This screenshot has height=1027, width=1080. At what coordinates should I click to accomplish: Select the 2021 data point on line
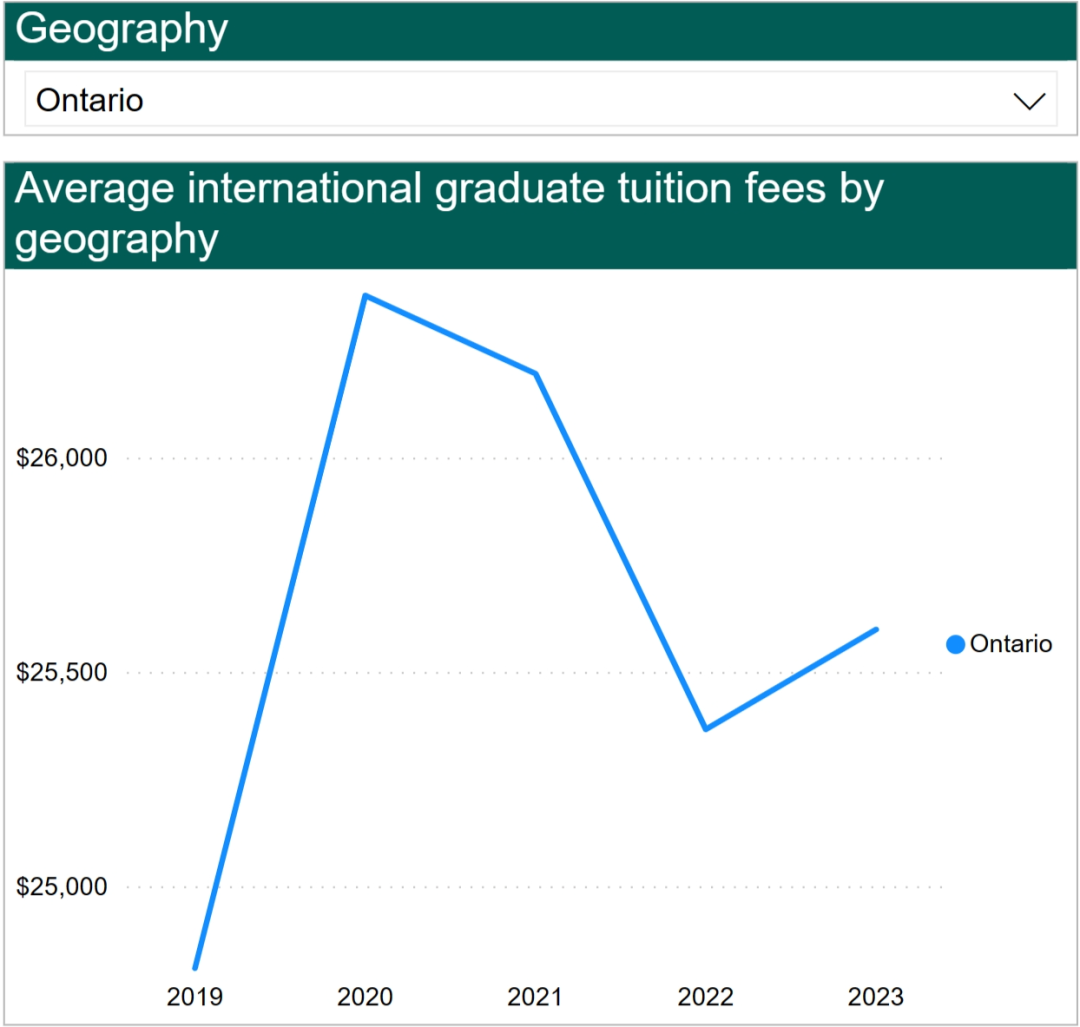click(x=536, y=373)
